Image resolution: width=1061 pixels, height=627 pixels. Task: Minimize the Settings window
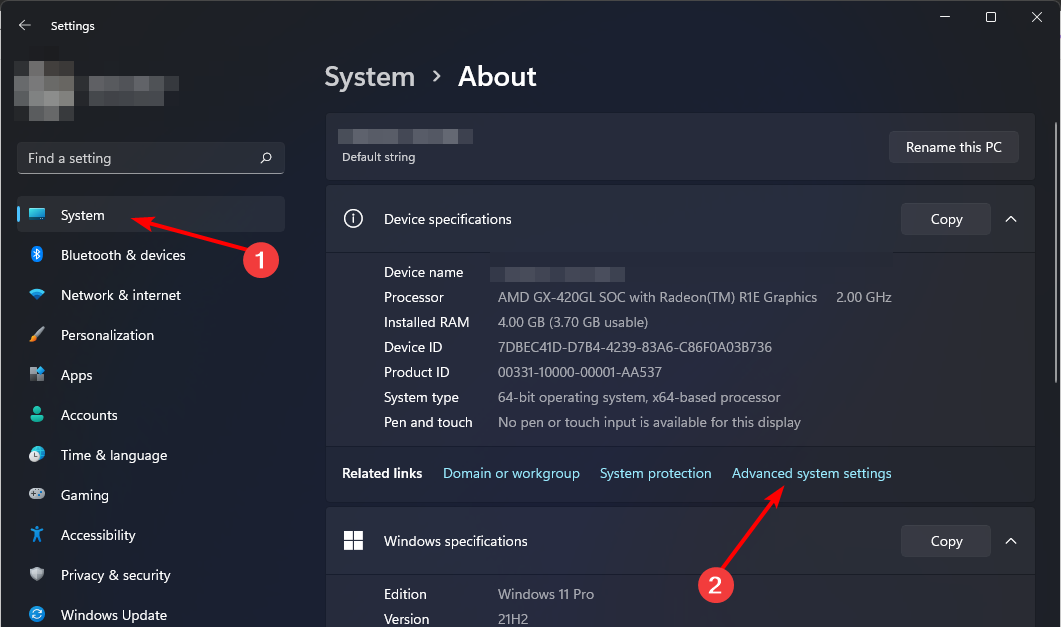(x=945, y=17)
